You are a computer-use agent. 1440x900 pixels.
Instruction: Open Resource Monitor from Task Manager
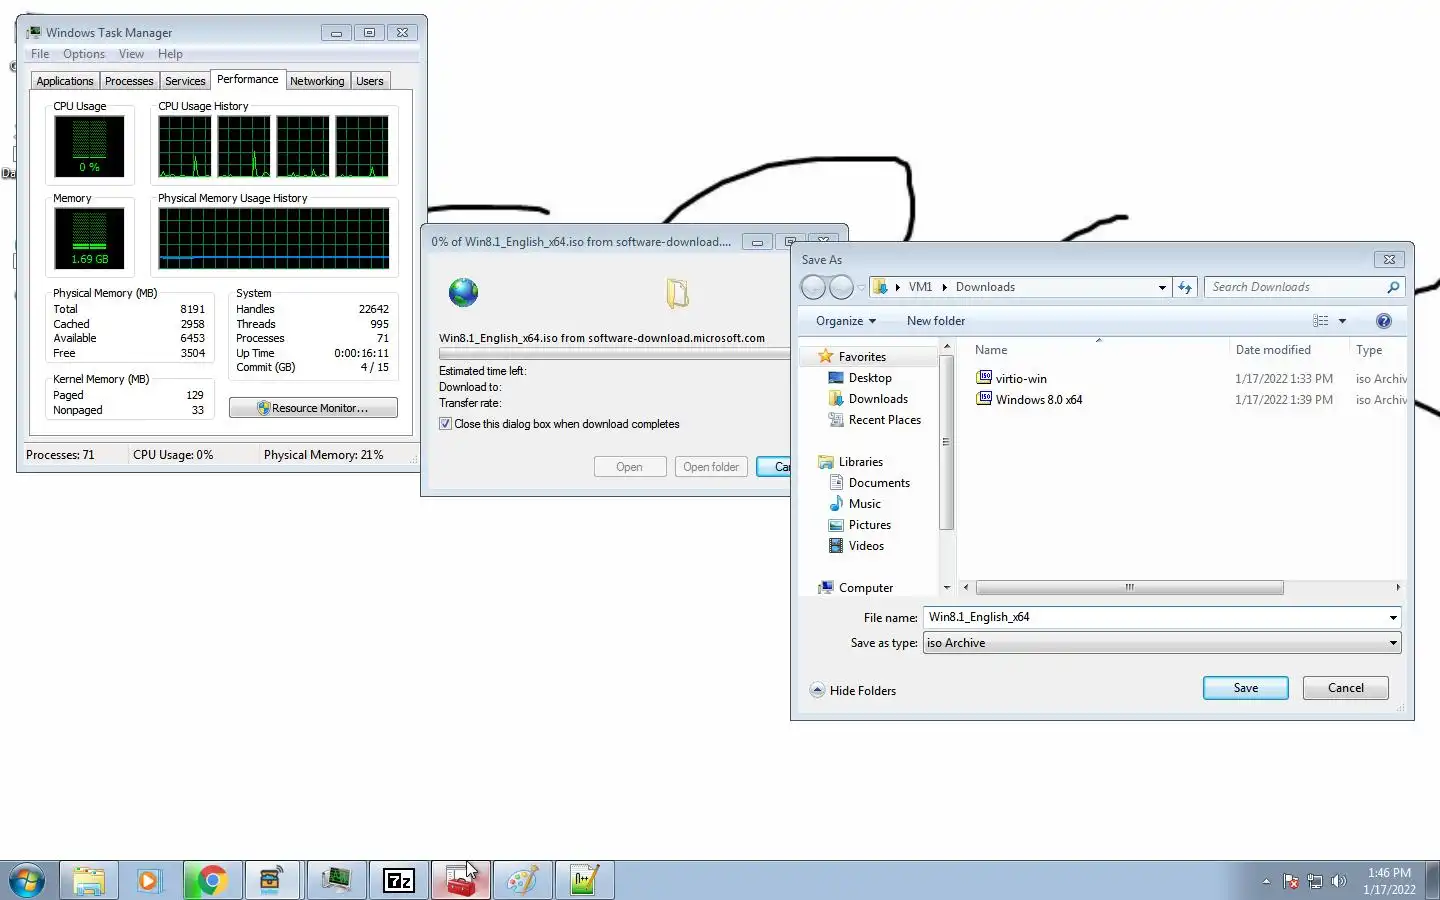click(x=313, y=408)
